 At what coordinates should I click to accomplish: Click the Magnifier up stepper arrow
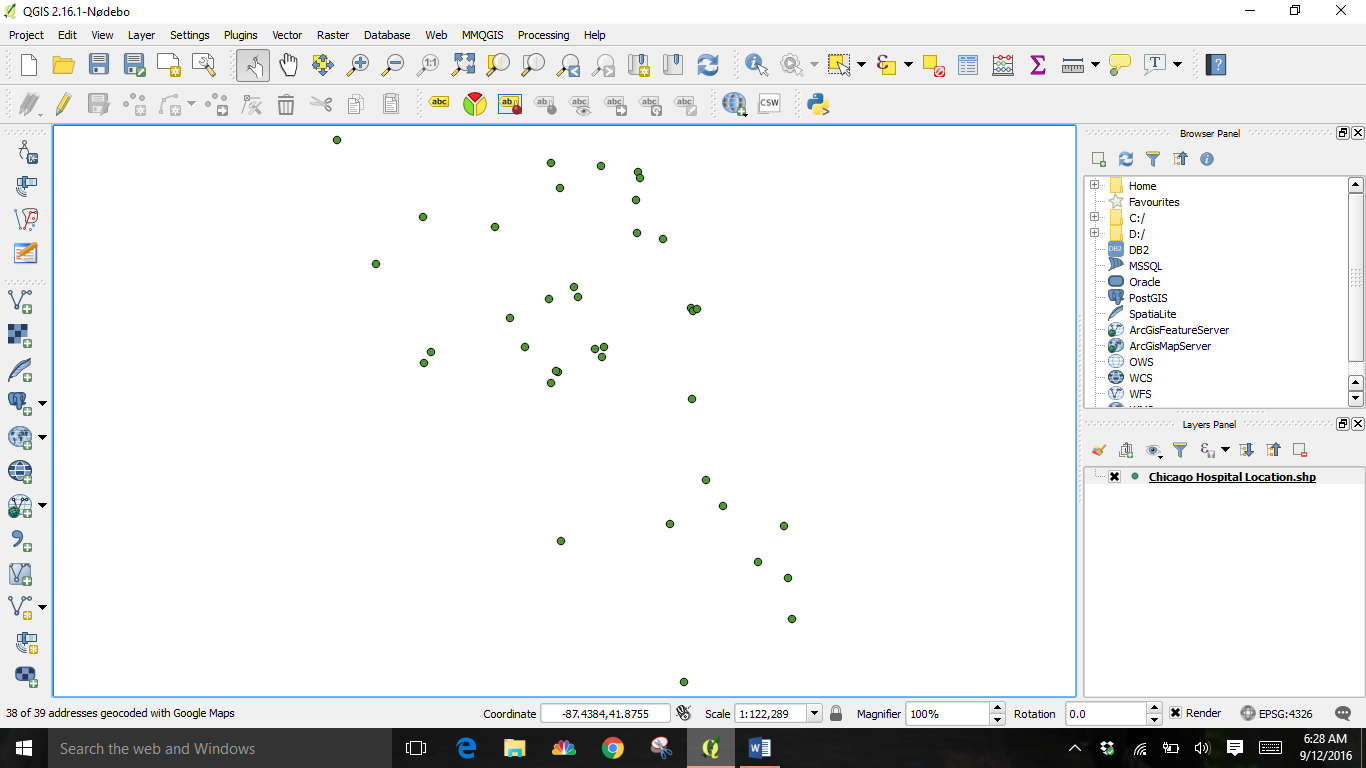[996, 707]
